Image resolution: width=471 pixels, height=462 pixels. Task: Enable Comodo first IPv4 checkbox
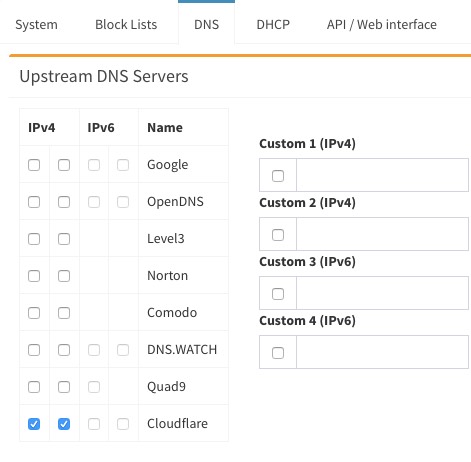click(x=34, y=313)
